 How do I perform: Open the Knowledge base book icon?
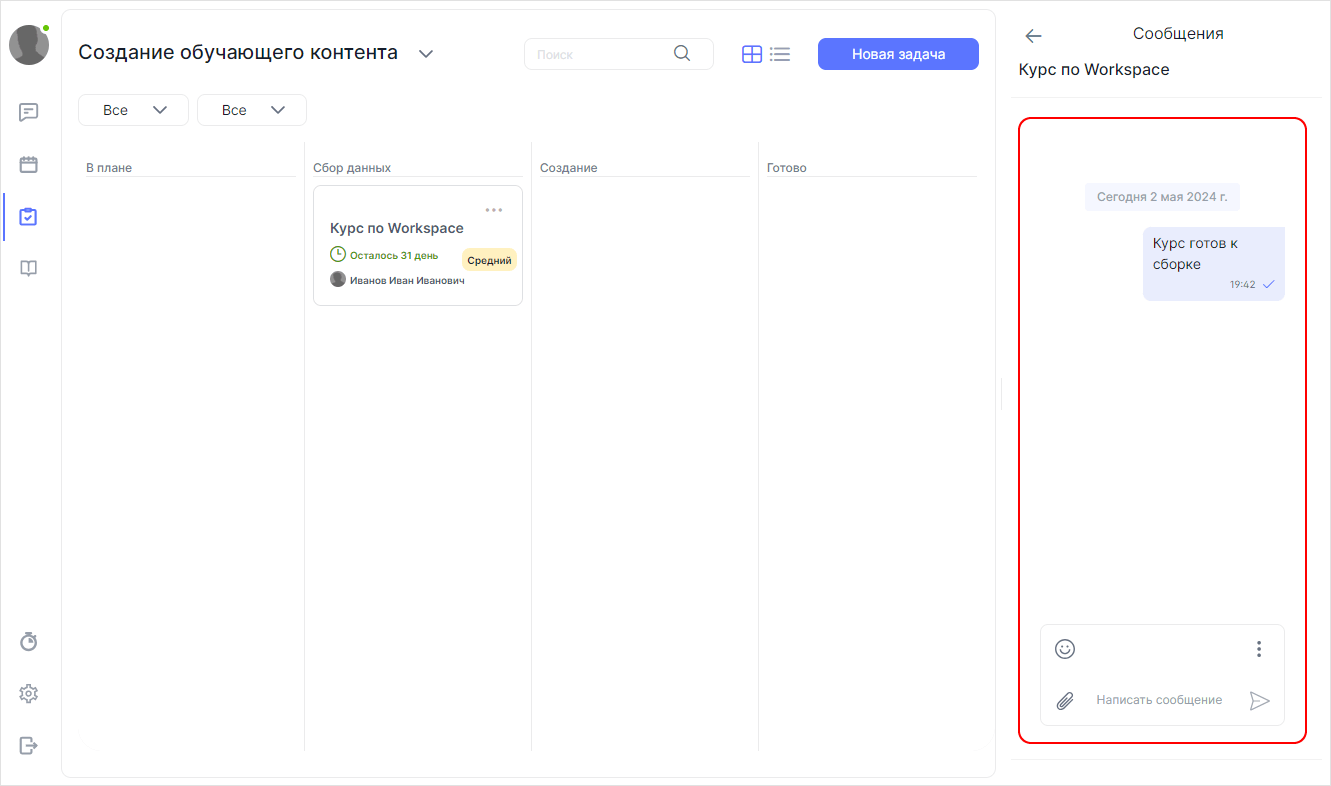click(x=28, y=268)
